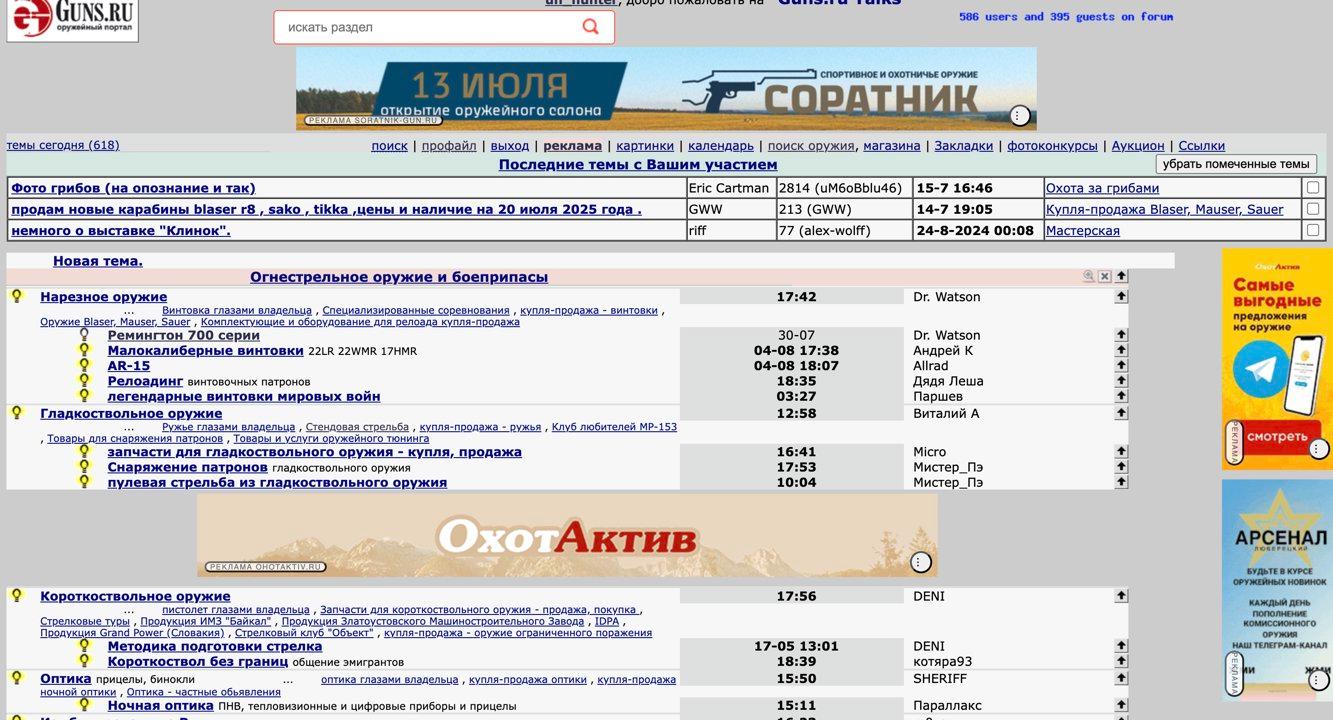Open Мастерская forum link
The image size is (1333, 720).
[1082, 231]
